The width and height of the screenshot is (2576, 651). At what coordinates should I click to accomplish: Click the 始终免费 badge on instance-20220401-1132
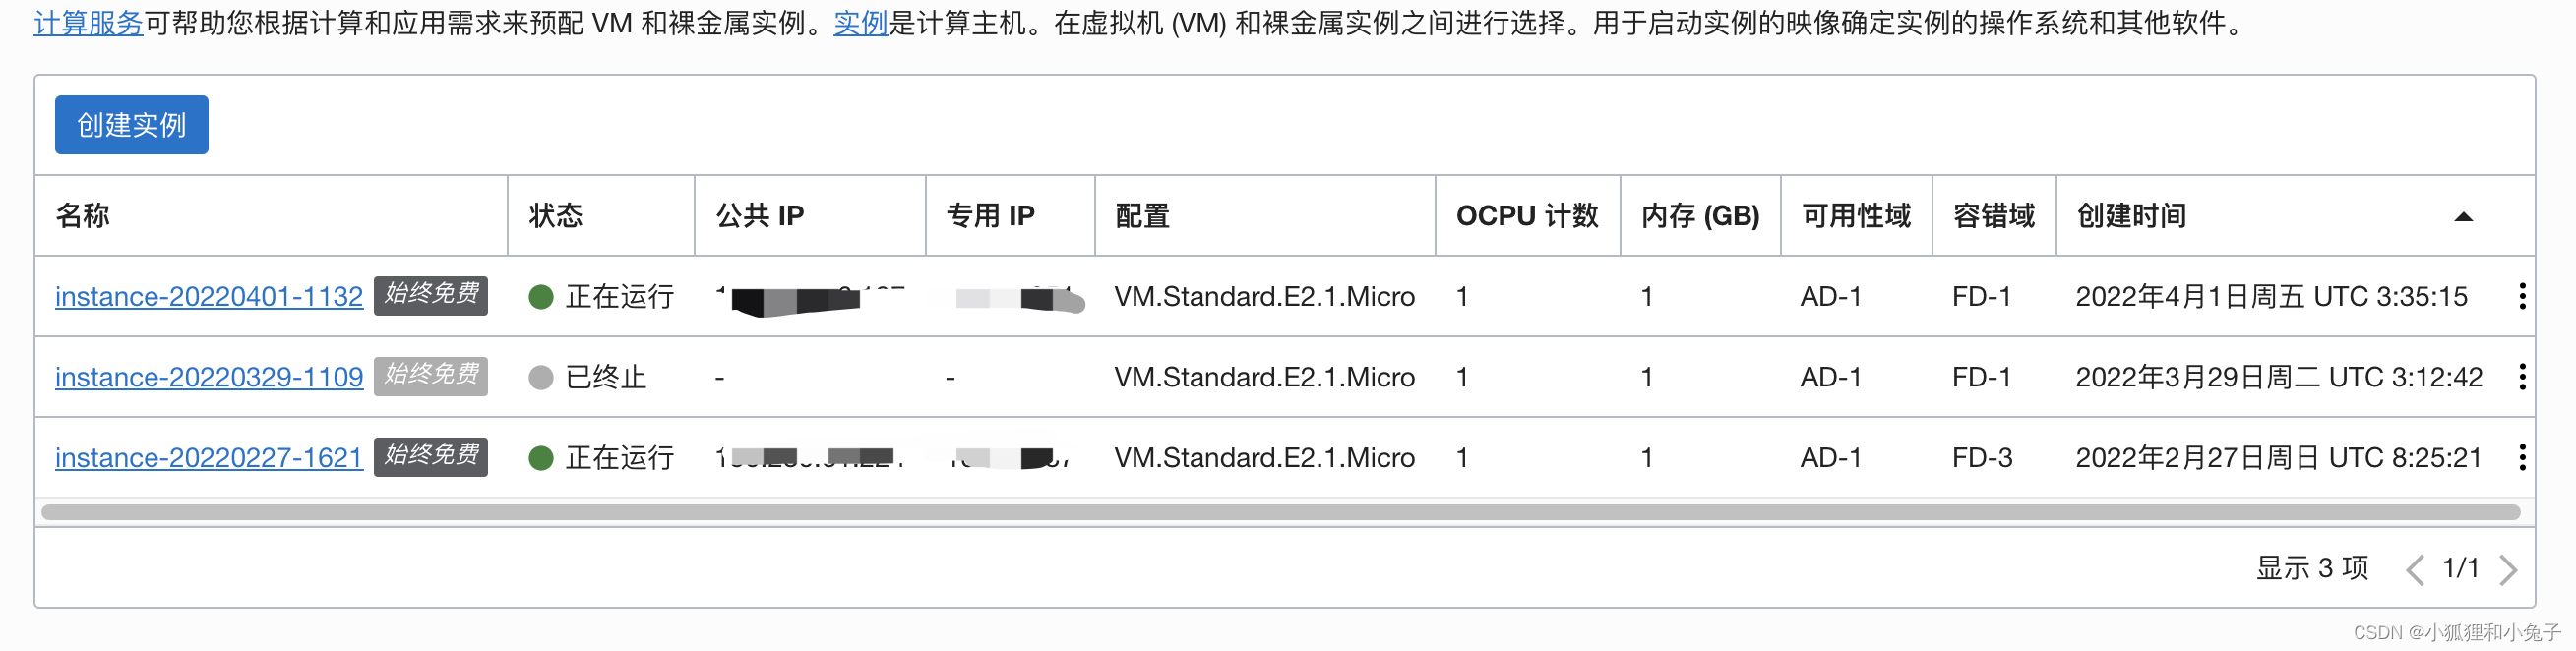[x=431, y=295]
